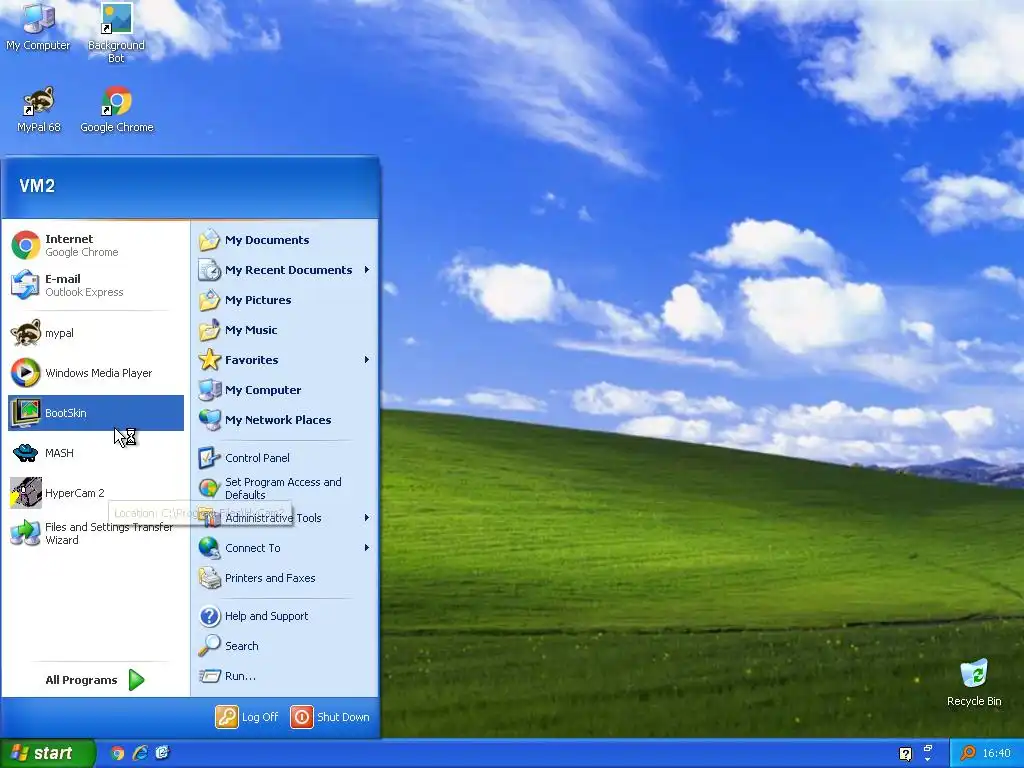This screenshot has width=1024, height=768.
Task: Launch Internet Explorer from Quick Launch
Action: point(140,753)
